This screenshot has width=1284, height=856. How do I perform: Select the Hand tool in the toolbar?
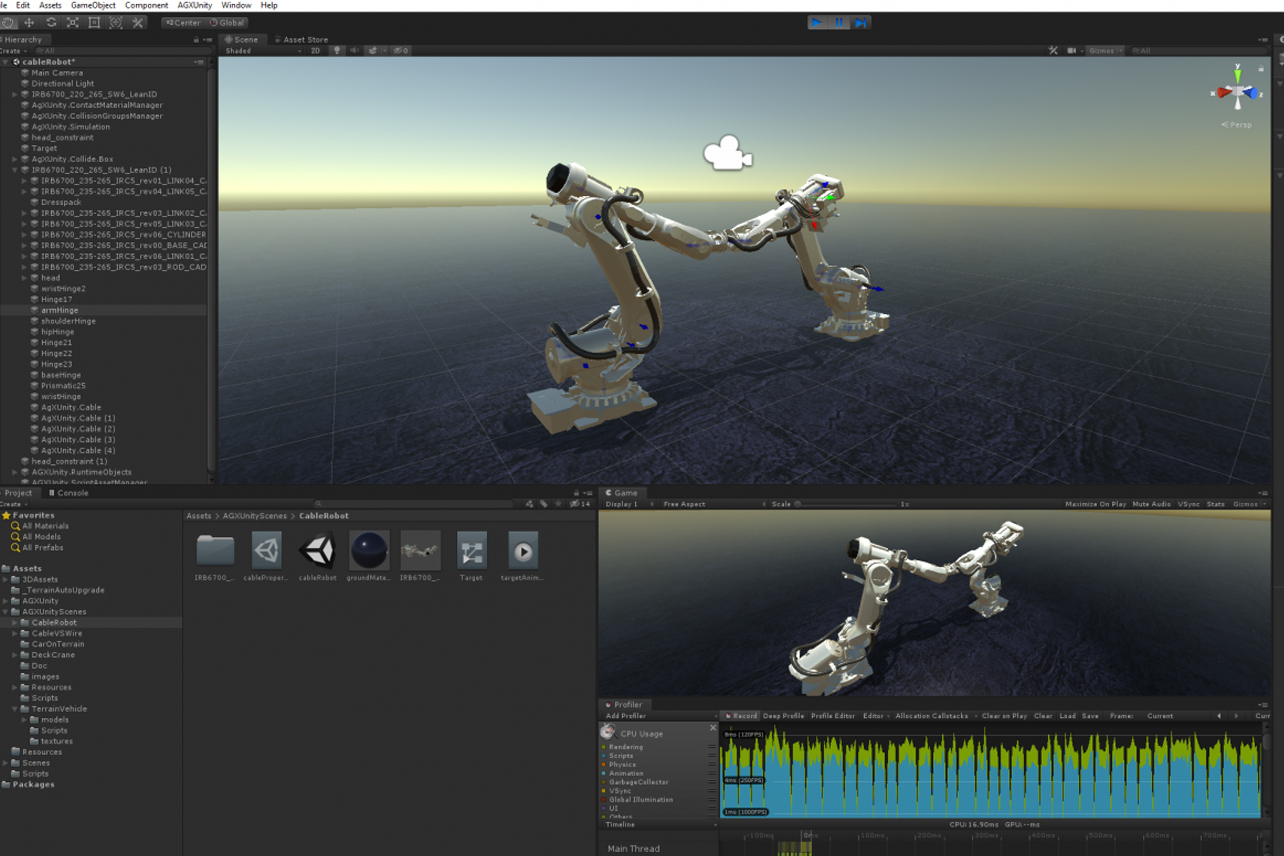point(7,22)
